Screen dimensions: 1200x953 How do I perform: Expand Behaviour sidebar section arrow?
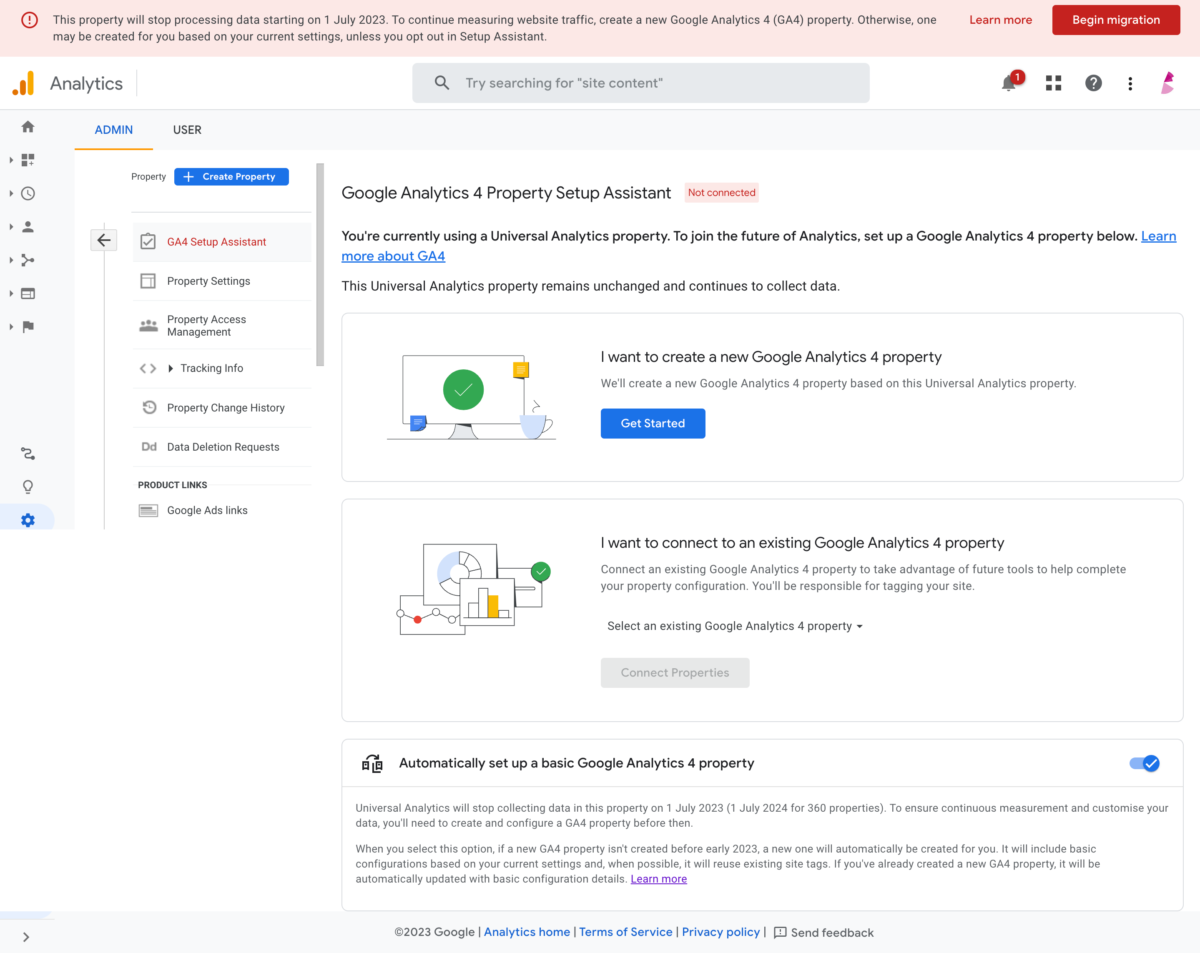(x=11, y=293)
